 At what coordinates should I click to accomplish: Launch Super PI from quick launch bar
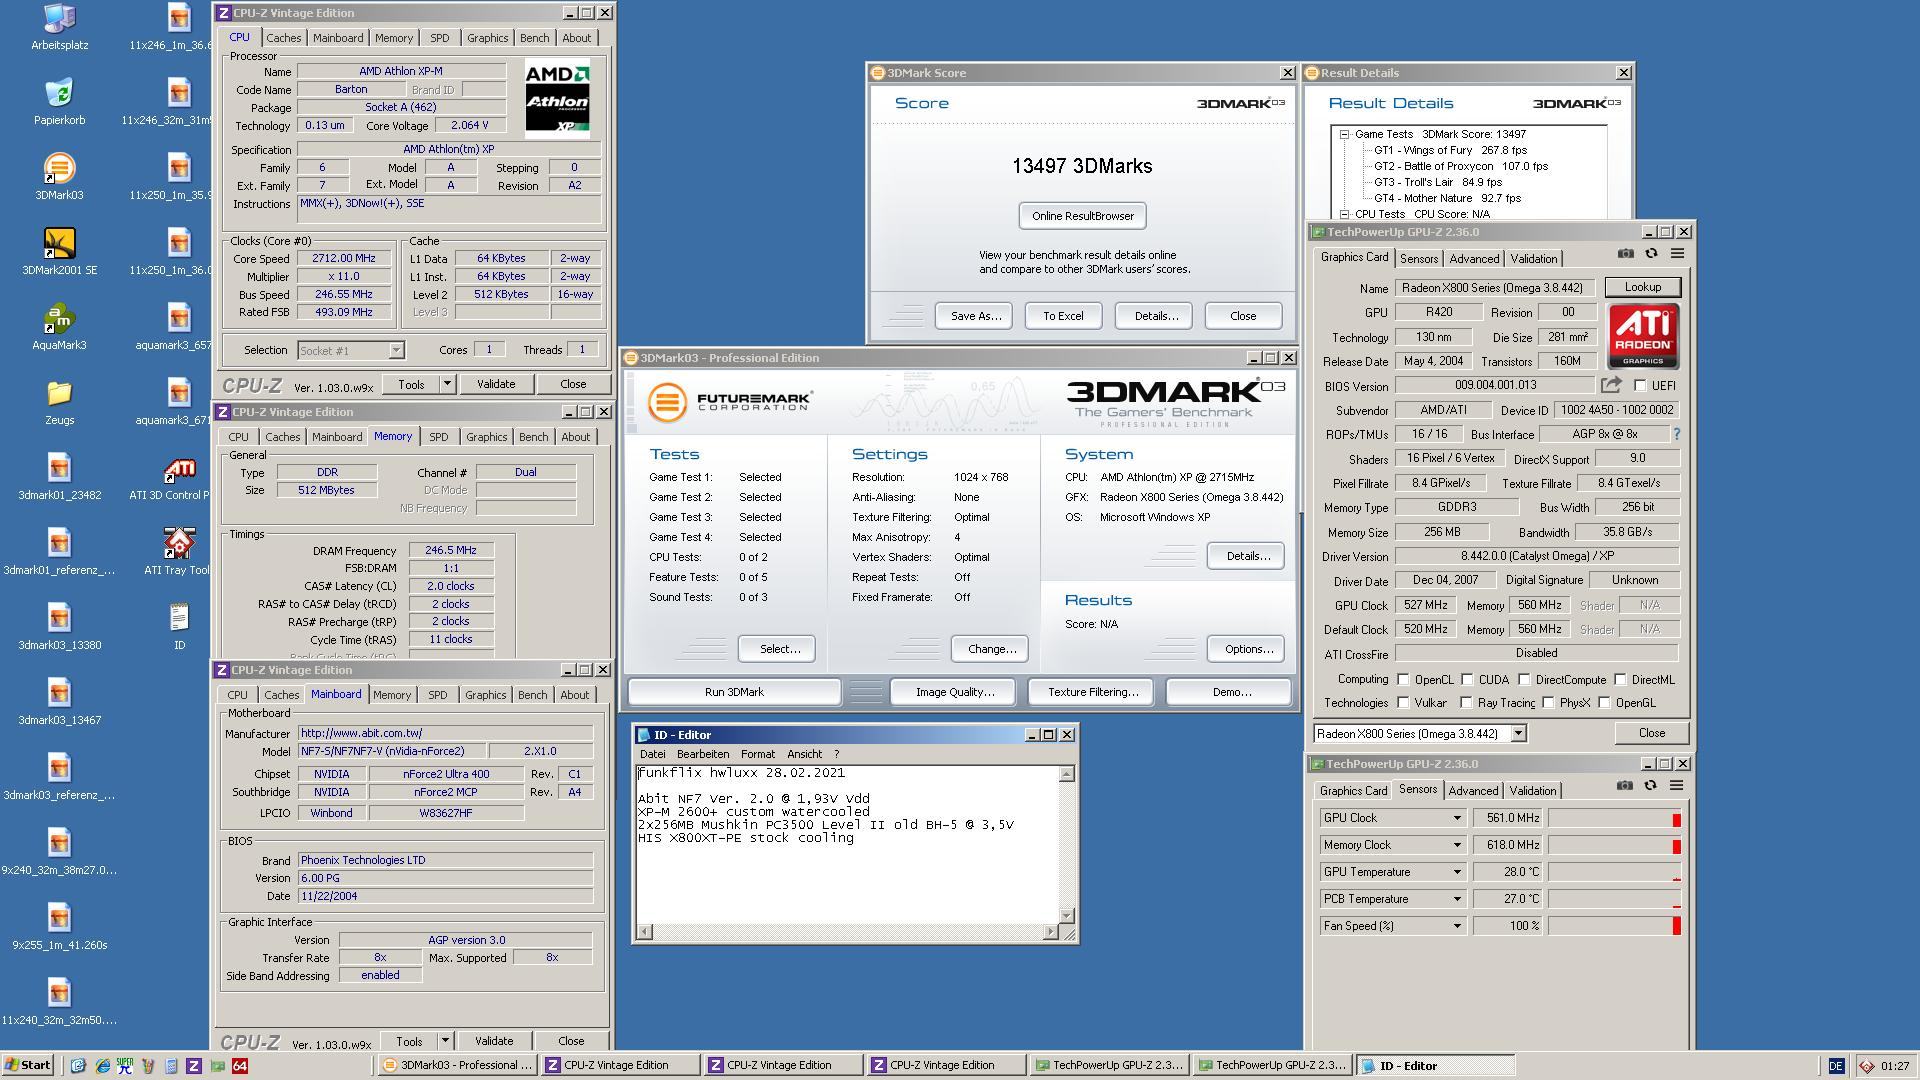tap(125, 1066)
